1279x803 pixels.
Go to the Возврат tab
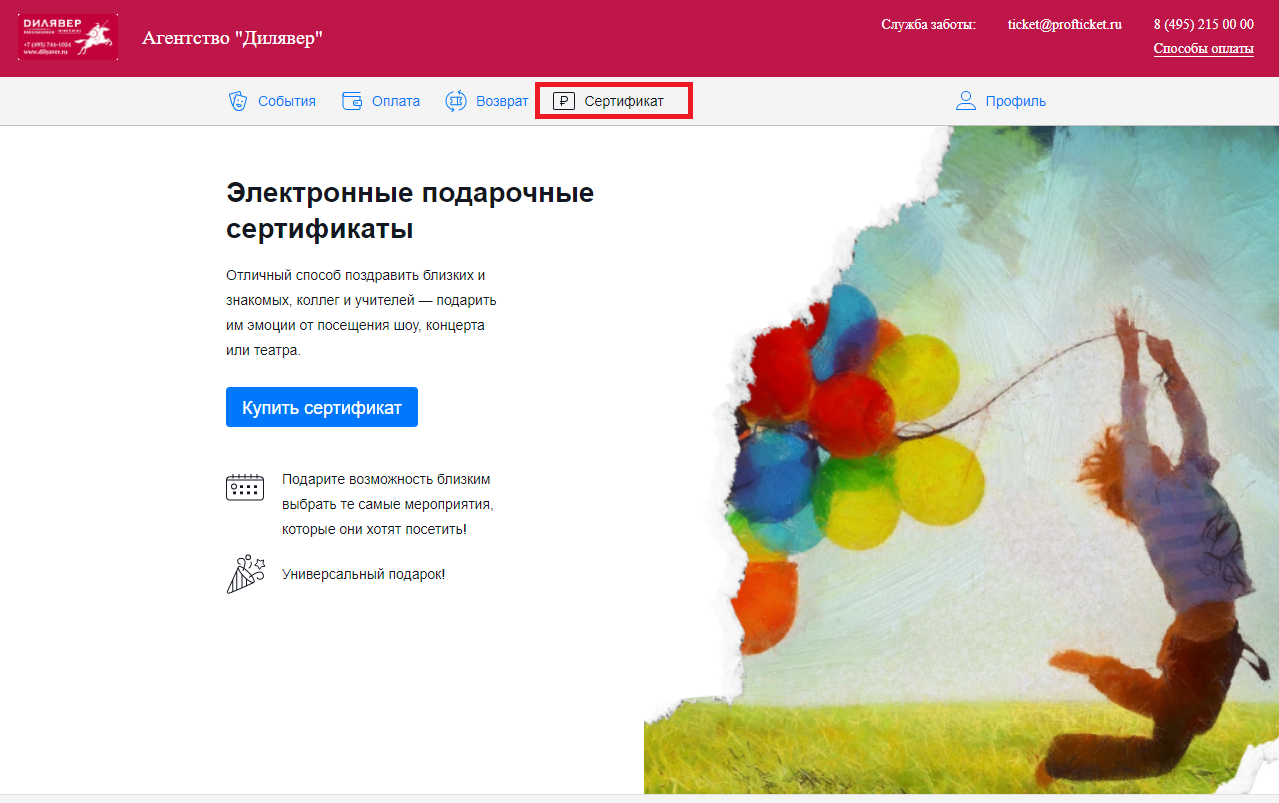pos(502,101)
